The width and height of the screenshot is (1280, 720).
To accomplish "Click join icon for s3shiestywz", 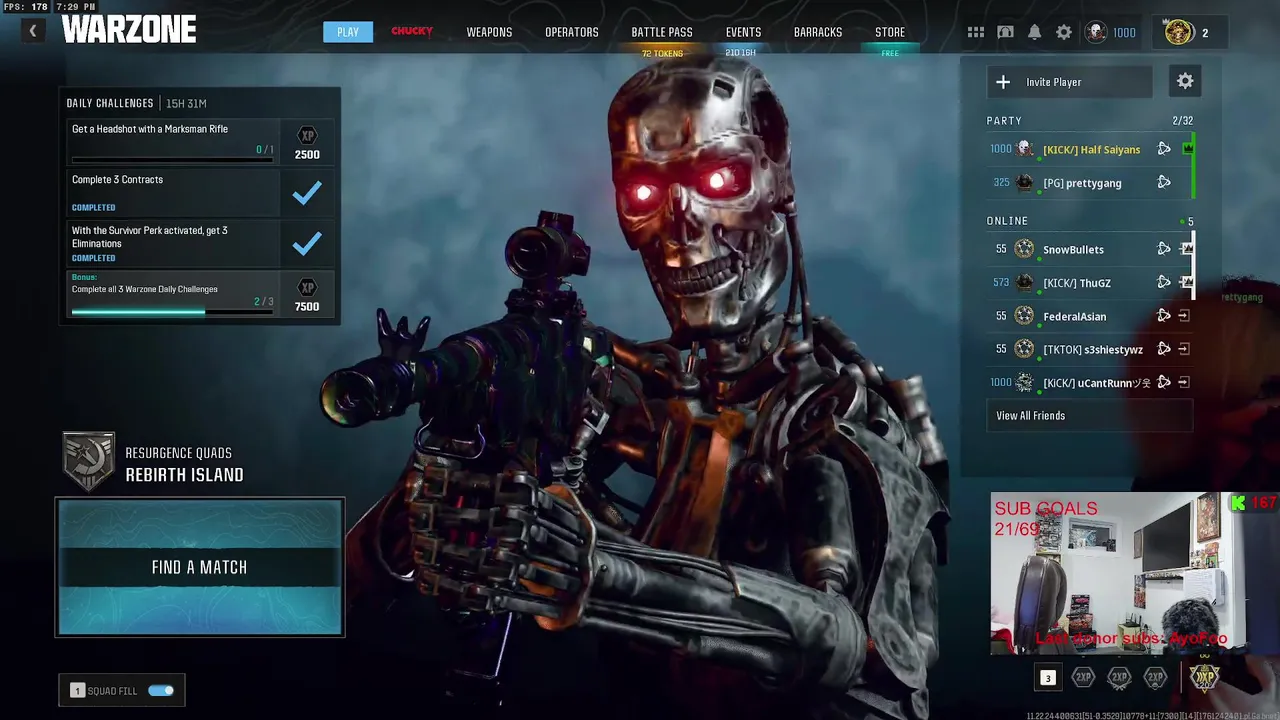I will coord(1184,349).
